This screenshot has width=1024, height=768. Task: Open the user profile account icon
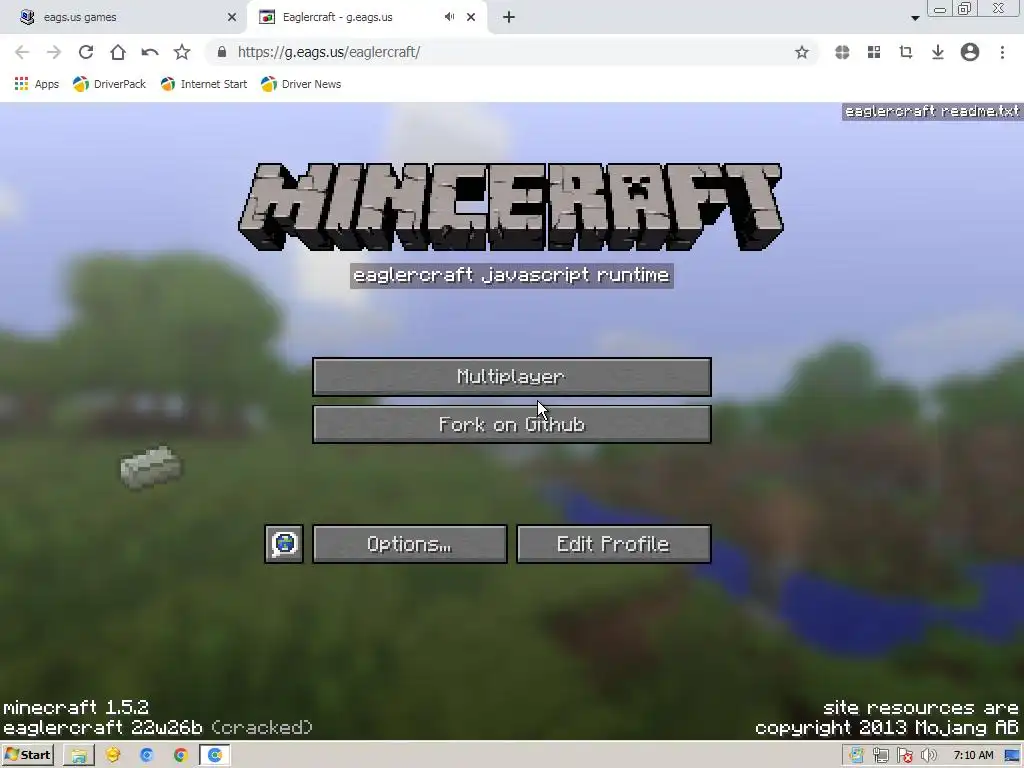pyautogui.click(x=970, y=52)
